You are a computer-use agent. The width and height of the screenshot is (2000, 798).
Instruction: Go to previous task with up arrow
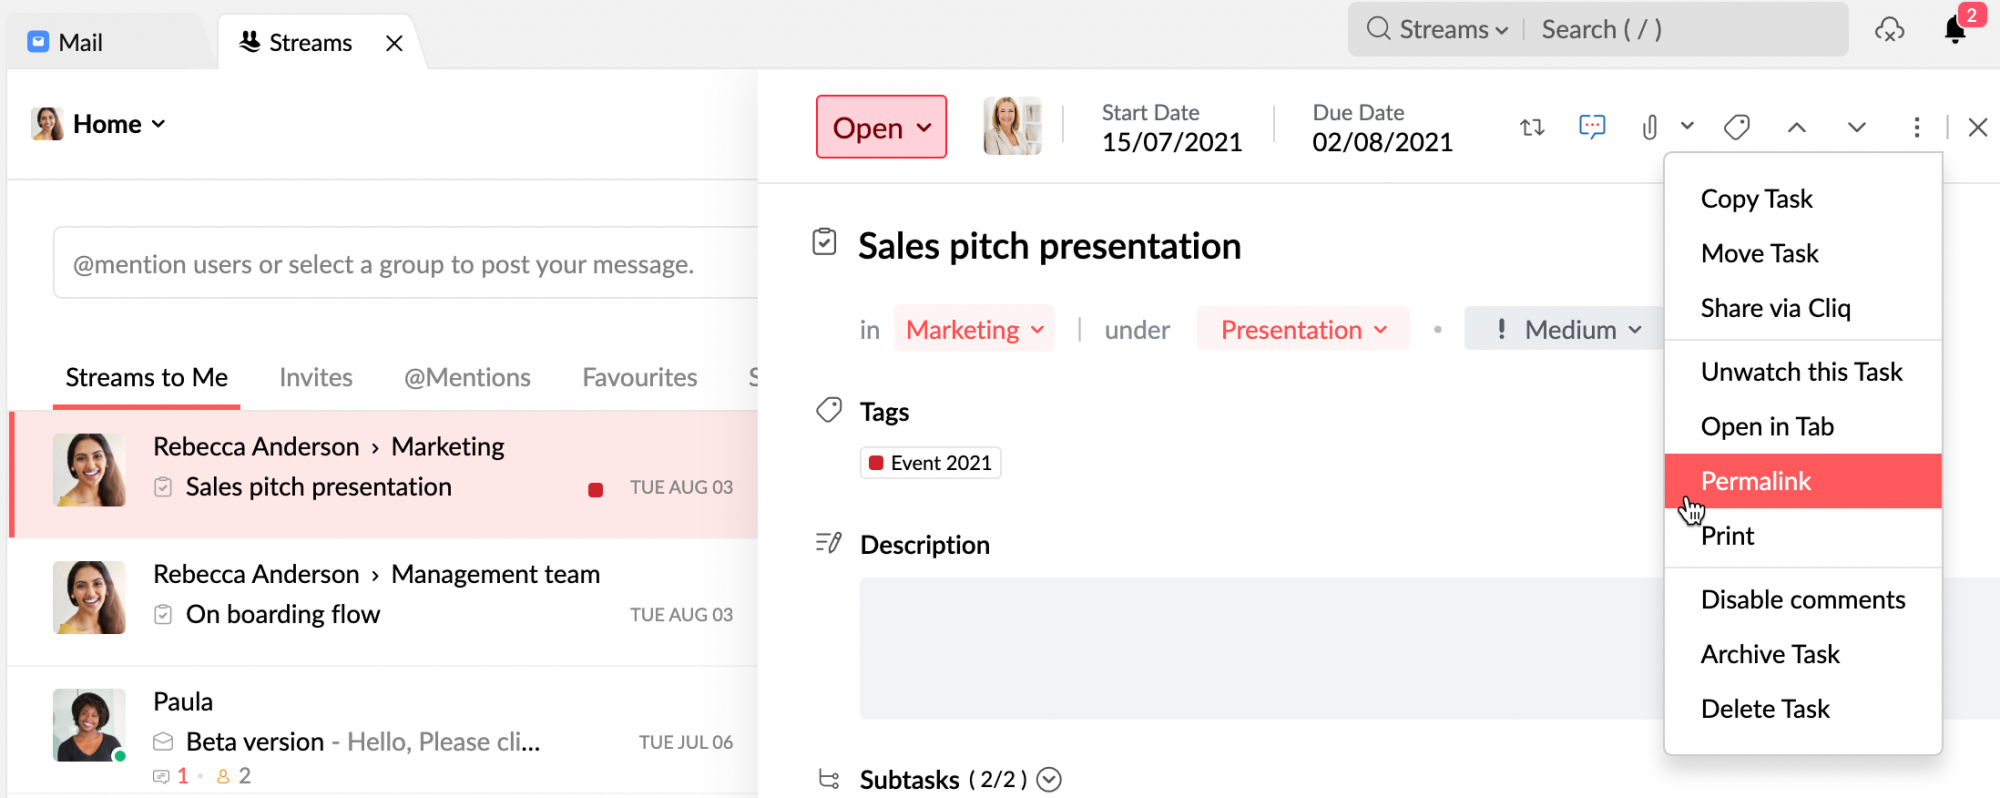point(1797,127)
